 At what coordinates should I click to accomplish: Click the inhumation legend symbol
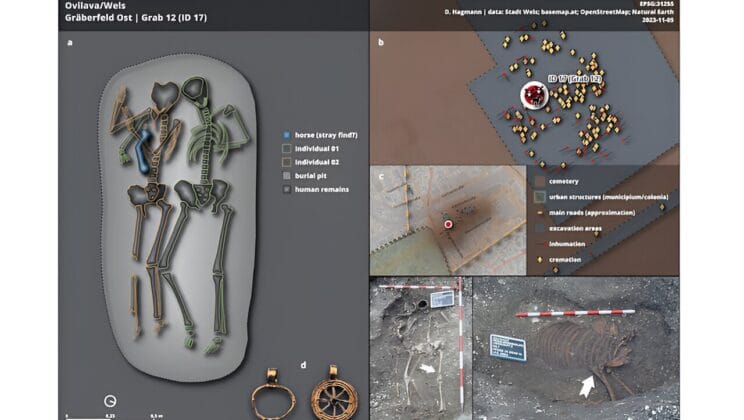(538, 244)
